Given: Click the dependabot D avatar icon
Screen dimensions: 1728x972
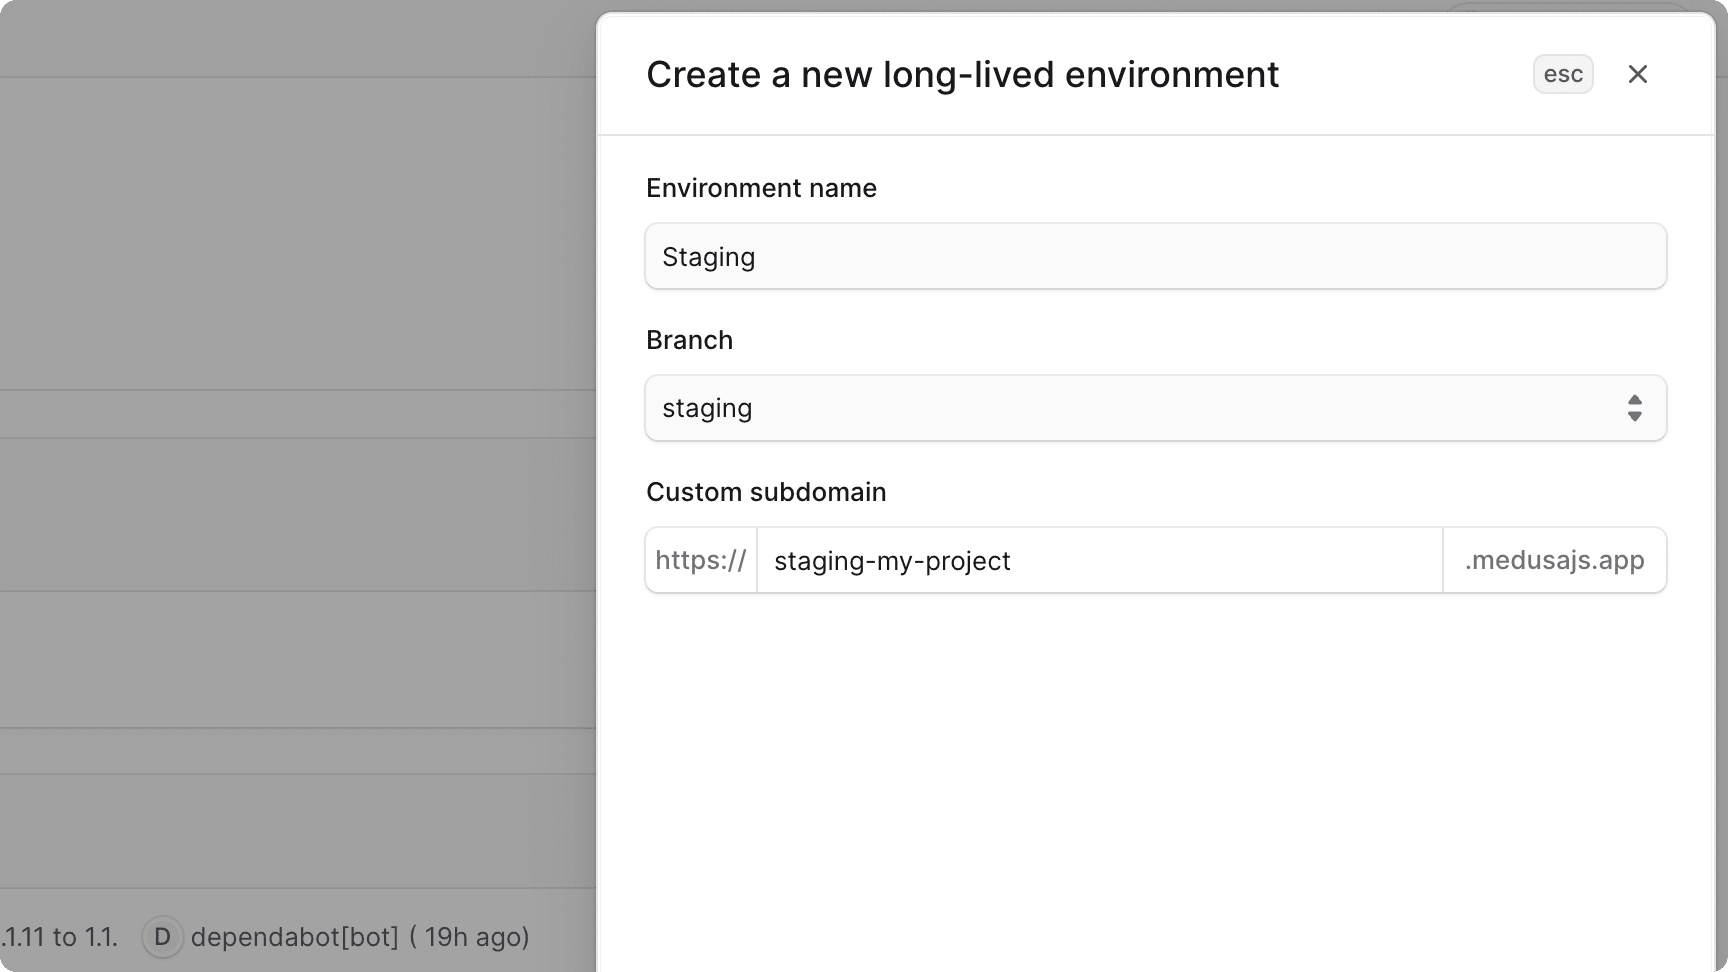Looking at the screenshot, I should click(x=162, y=937).
